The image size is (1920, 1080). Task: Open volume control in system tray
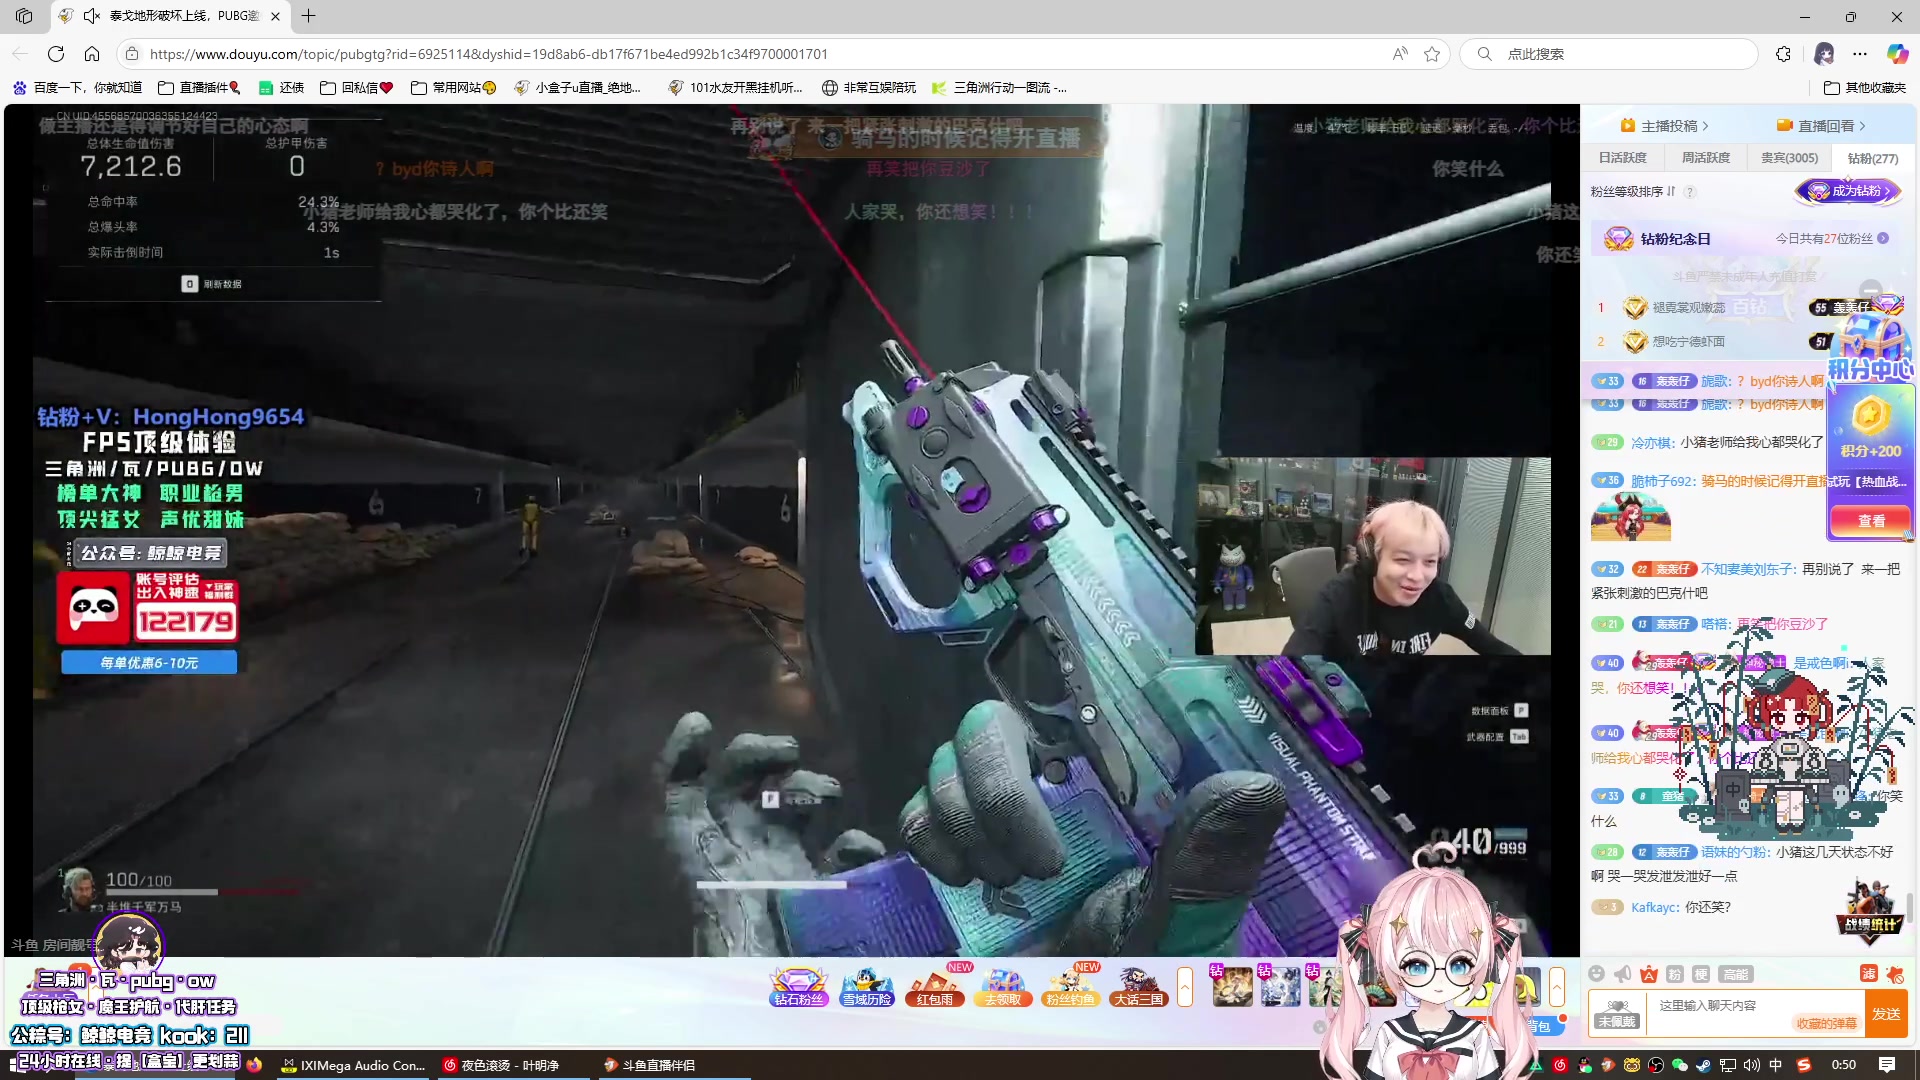[1752, 1065]
